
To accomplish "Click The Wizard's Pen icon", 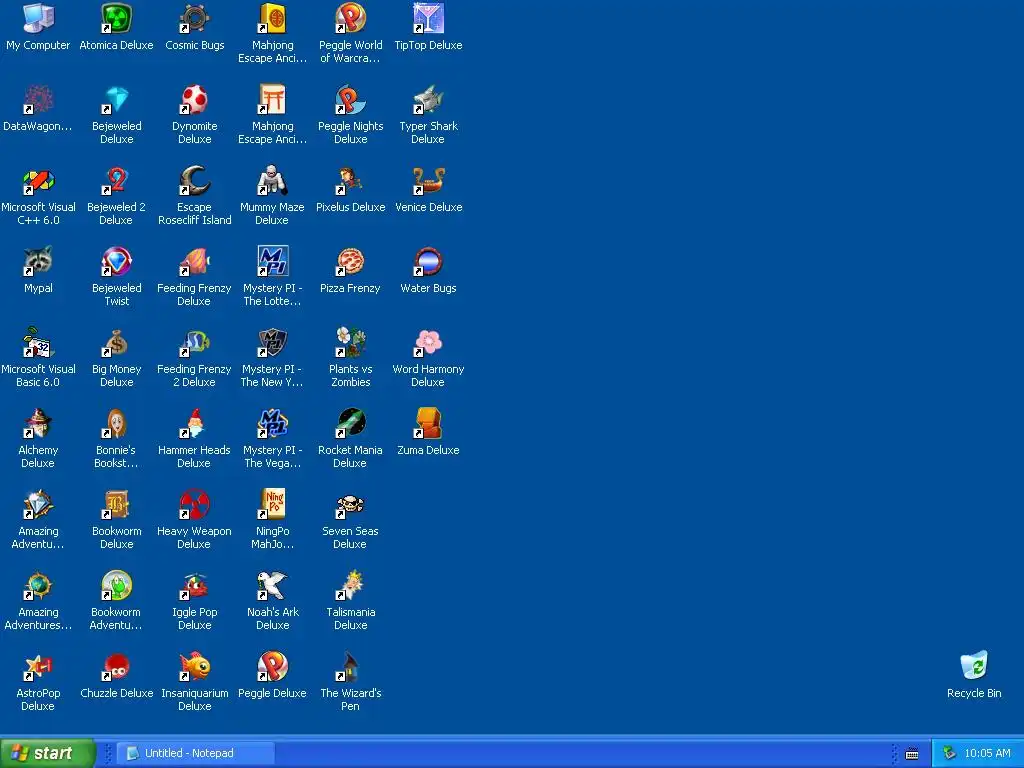I will [x=350, y=666].
